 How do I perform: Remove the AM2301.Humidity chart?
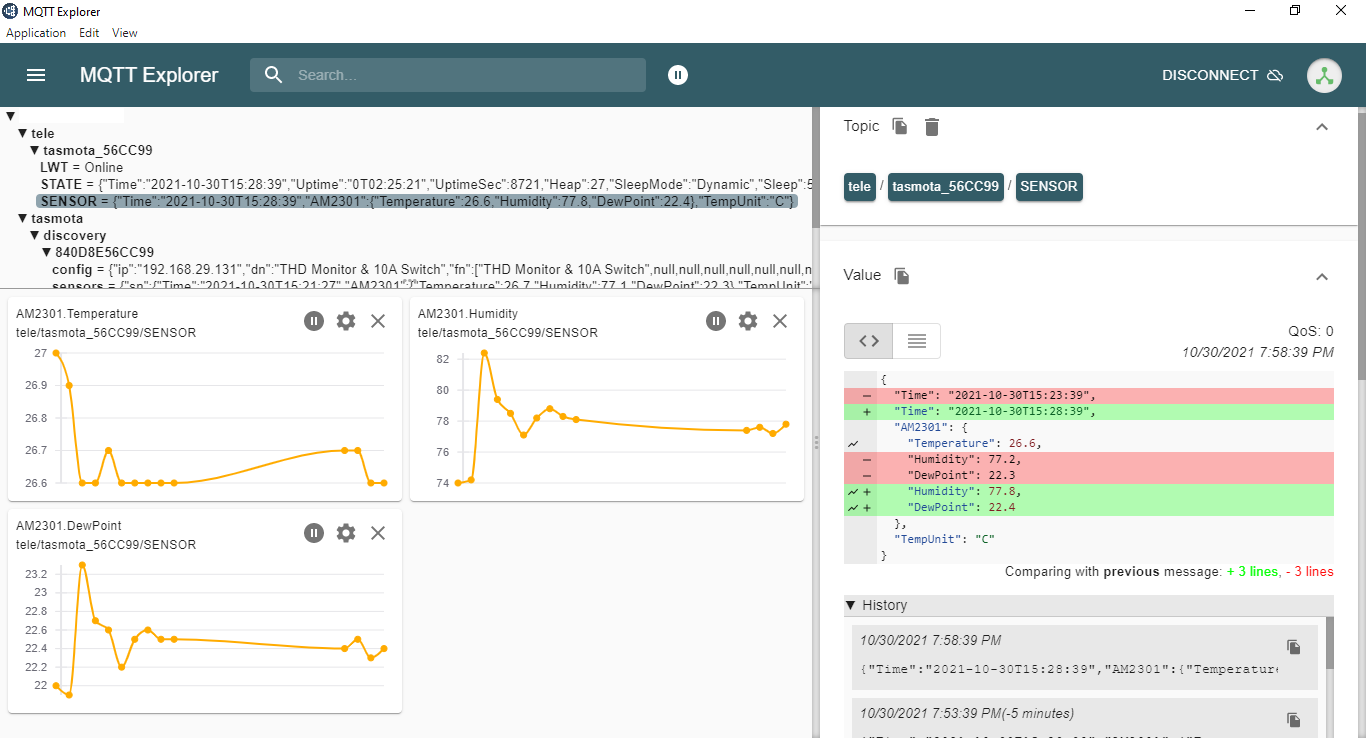(780, 321)
